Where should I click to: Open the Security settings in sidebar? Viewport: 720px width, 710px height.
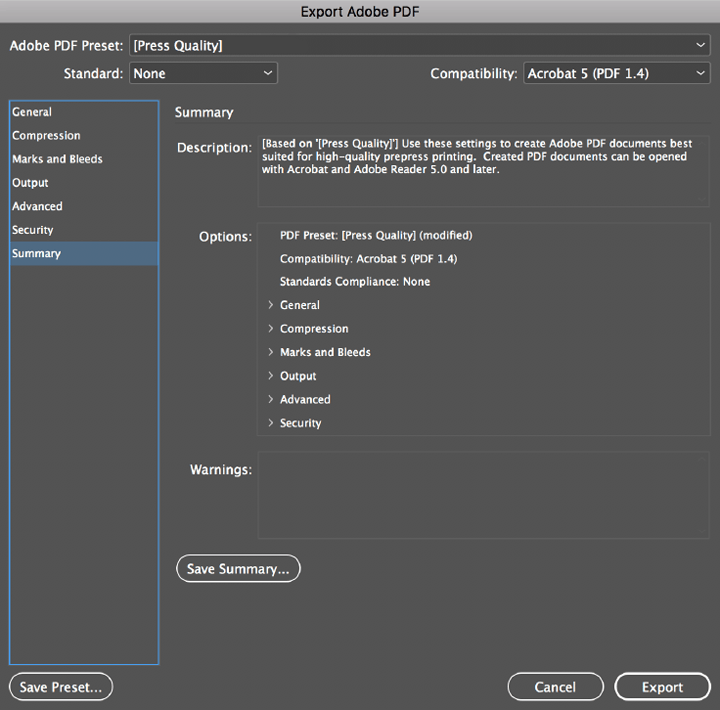coord(32,230)
